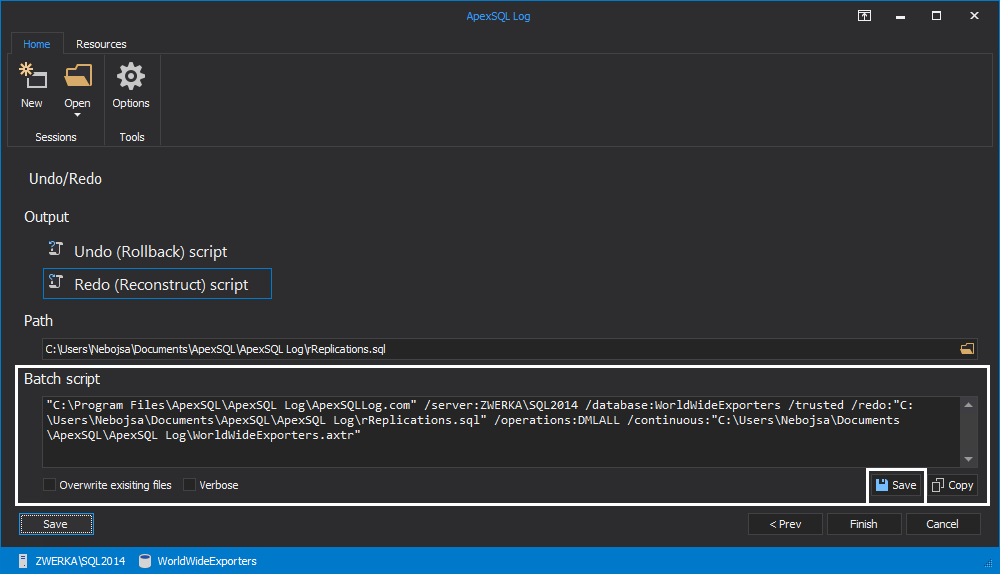Save the batch script with the disk icon
Viewport: 1000px width, 574px height.
[895, 485]
